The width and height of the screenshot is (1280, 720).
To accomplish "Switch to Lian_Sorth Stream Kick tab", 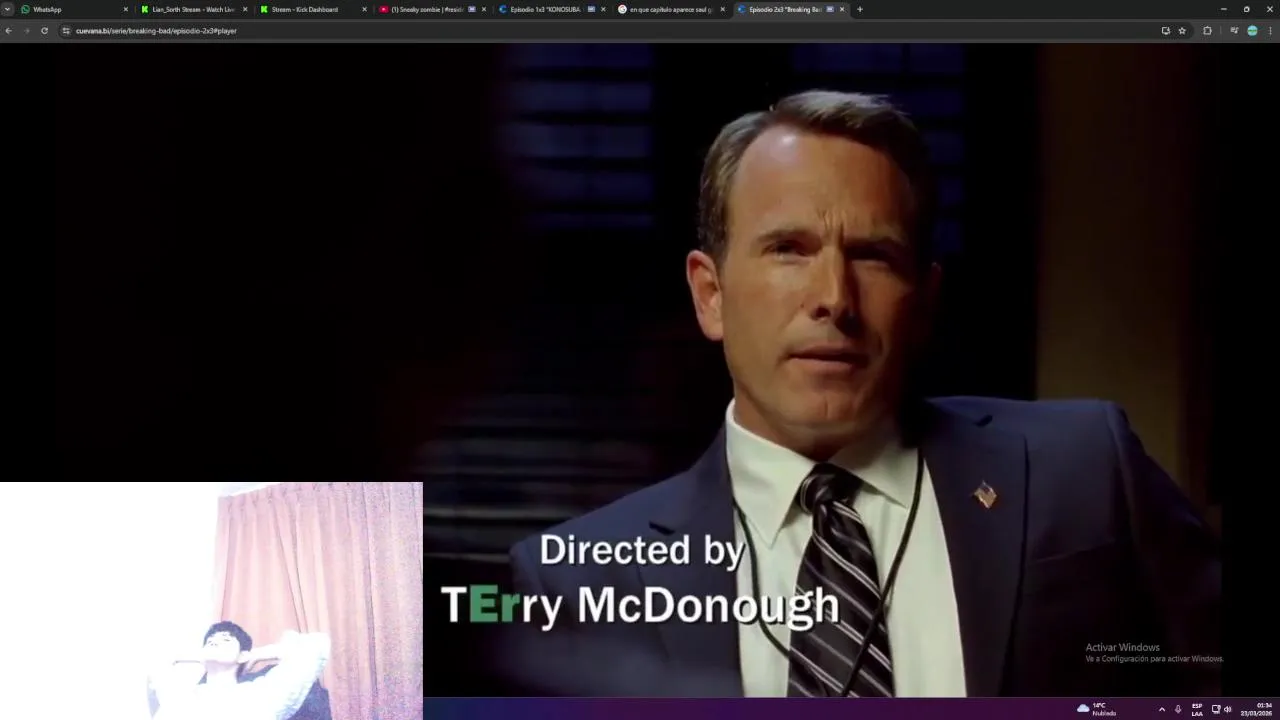I will tap(194, 9).
